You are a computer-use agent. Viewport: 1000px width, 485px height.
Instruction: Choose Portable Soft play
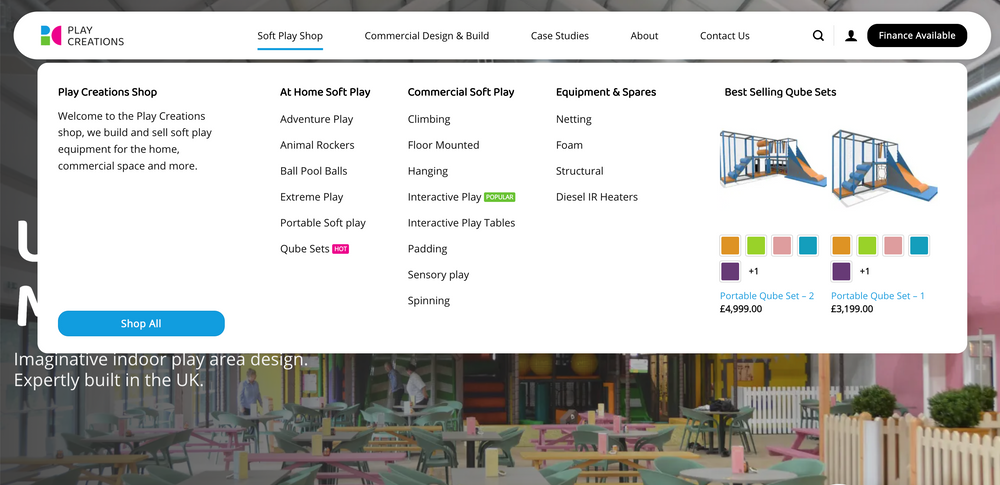323,223
